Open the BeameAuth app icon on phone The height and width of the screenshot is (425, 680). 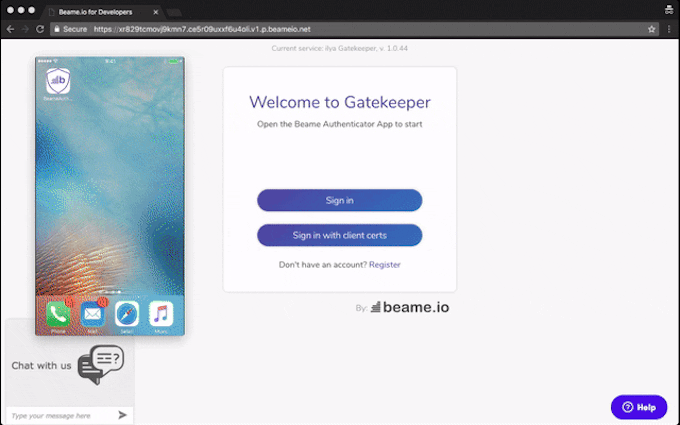click(x=58, y=81)
